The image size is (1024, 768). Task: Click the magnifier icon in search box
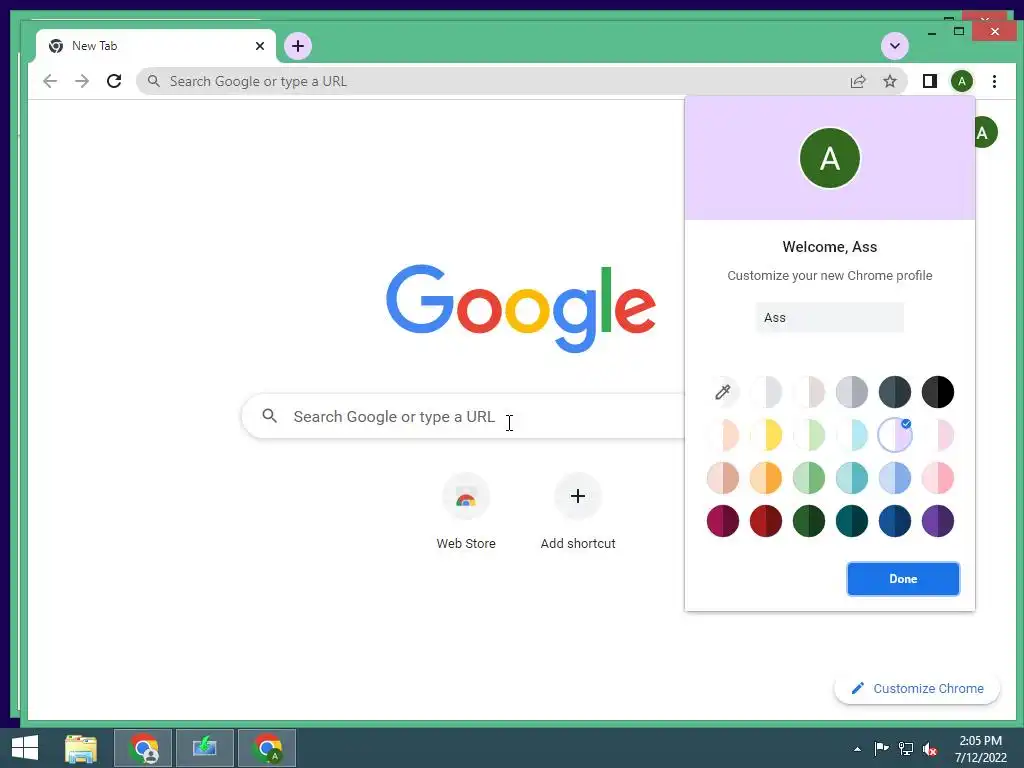click(269, 415)
